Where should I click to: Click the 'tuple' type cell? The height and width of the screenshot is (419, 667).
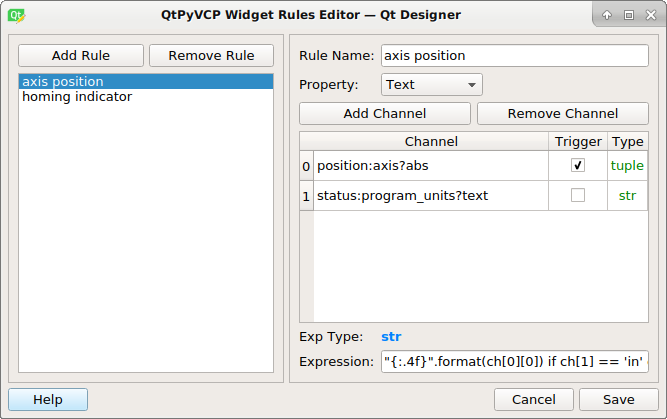coord(627,165)
